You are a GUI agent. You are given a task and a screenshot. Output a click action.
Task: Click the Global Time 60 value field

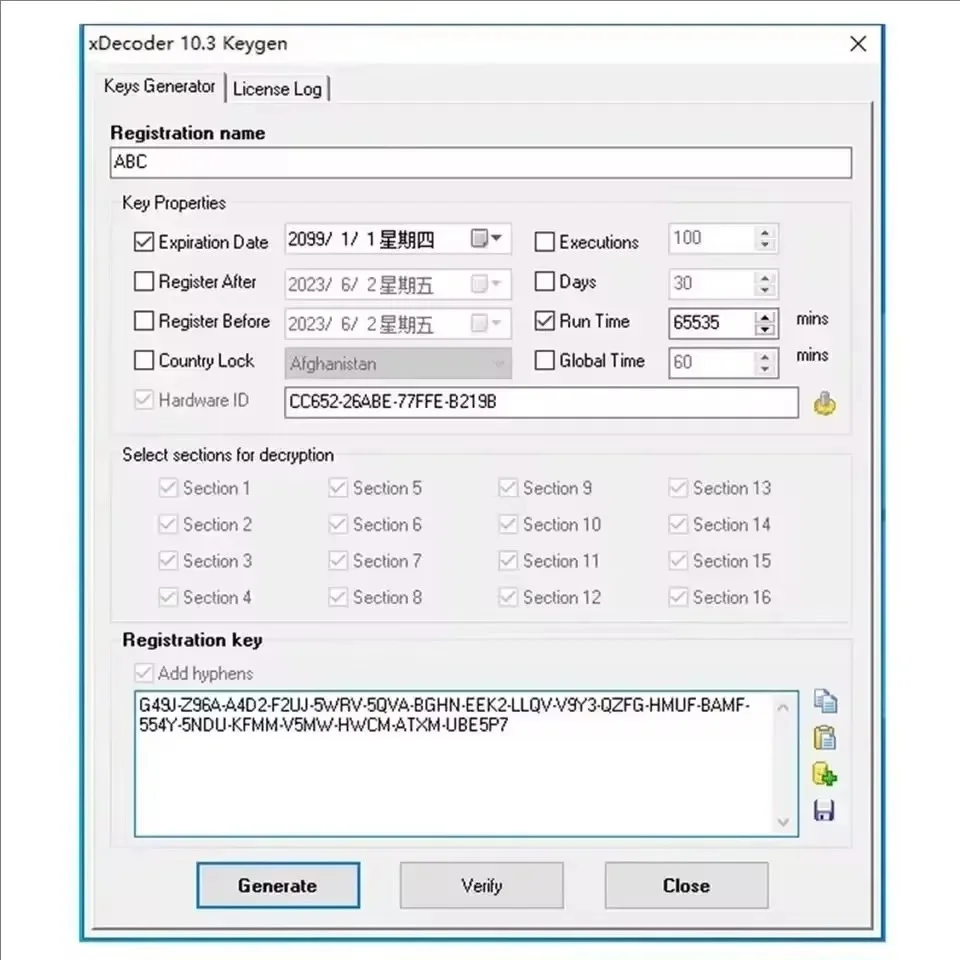point(713,362)
